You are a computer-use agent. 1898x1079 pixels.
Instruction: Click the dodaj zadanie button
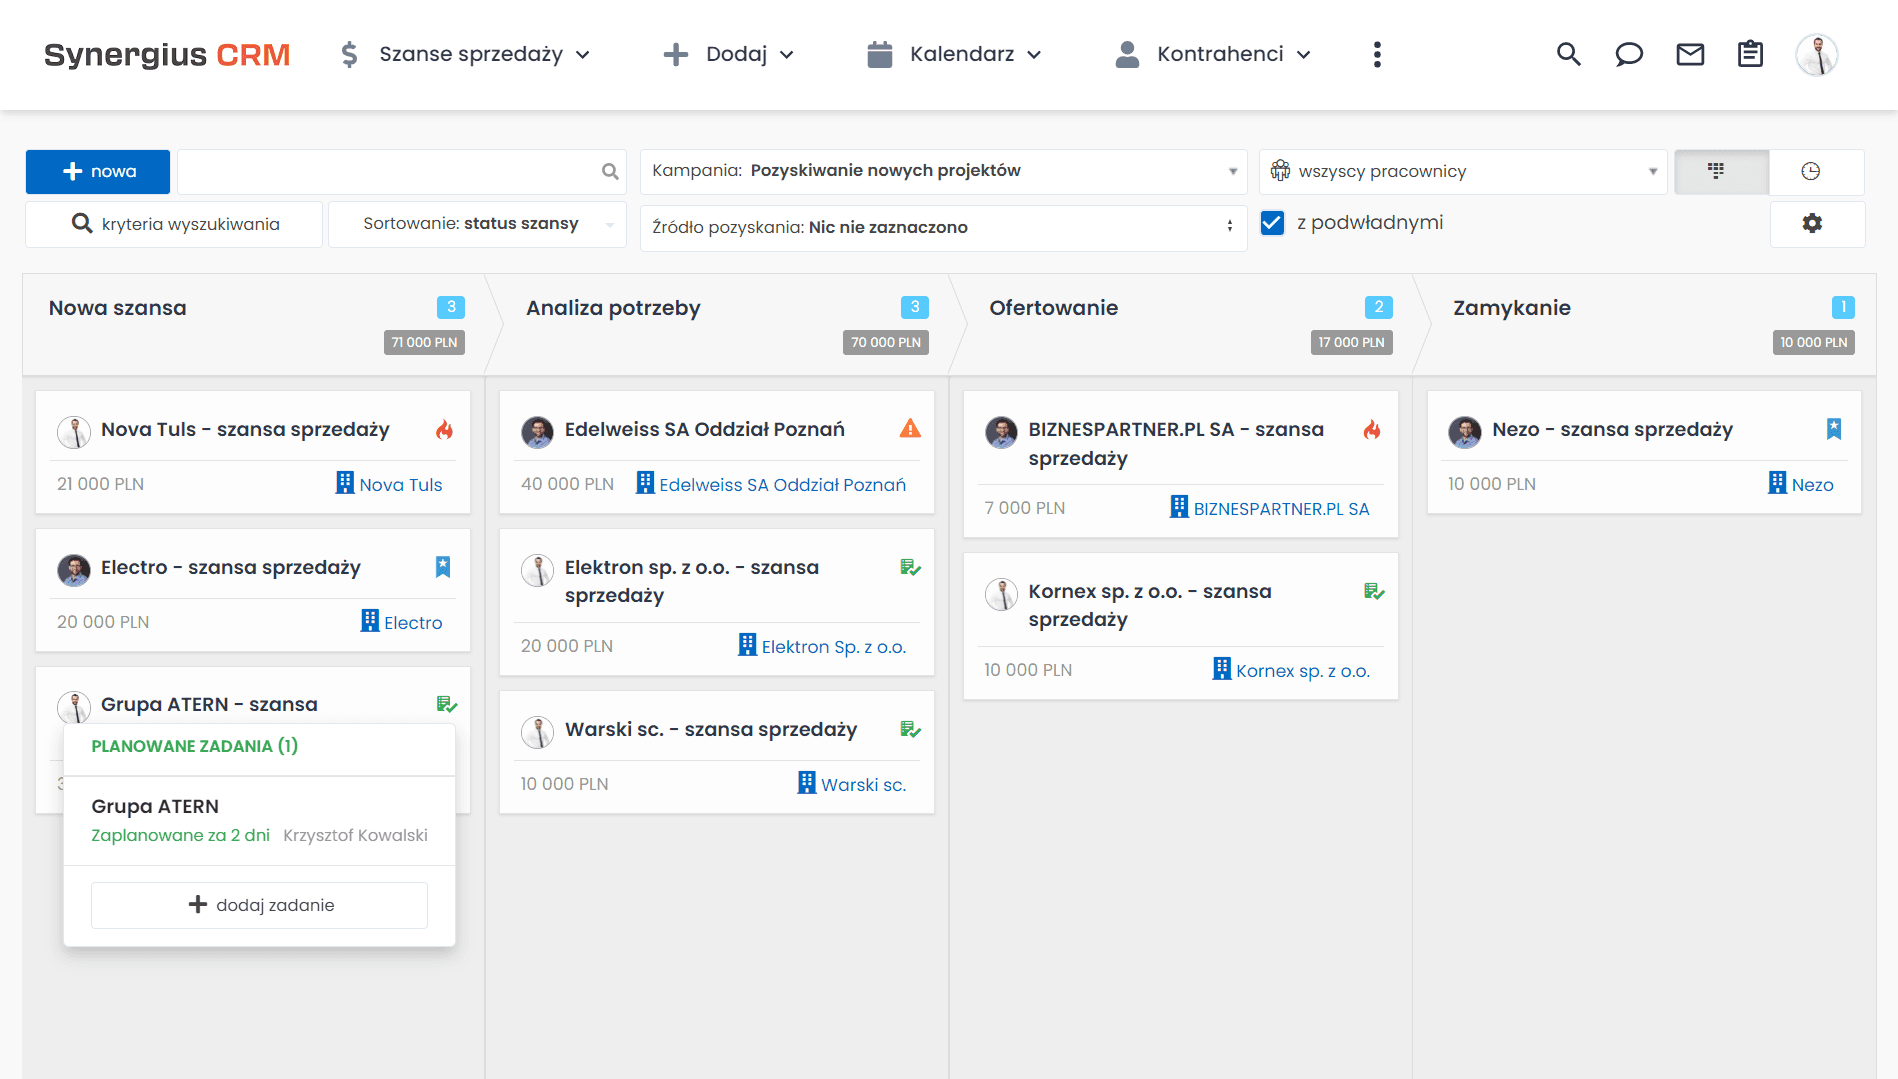(259, 904)
